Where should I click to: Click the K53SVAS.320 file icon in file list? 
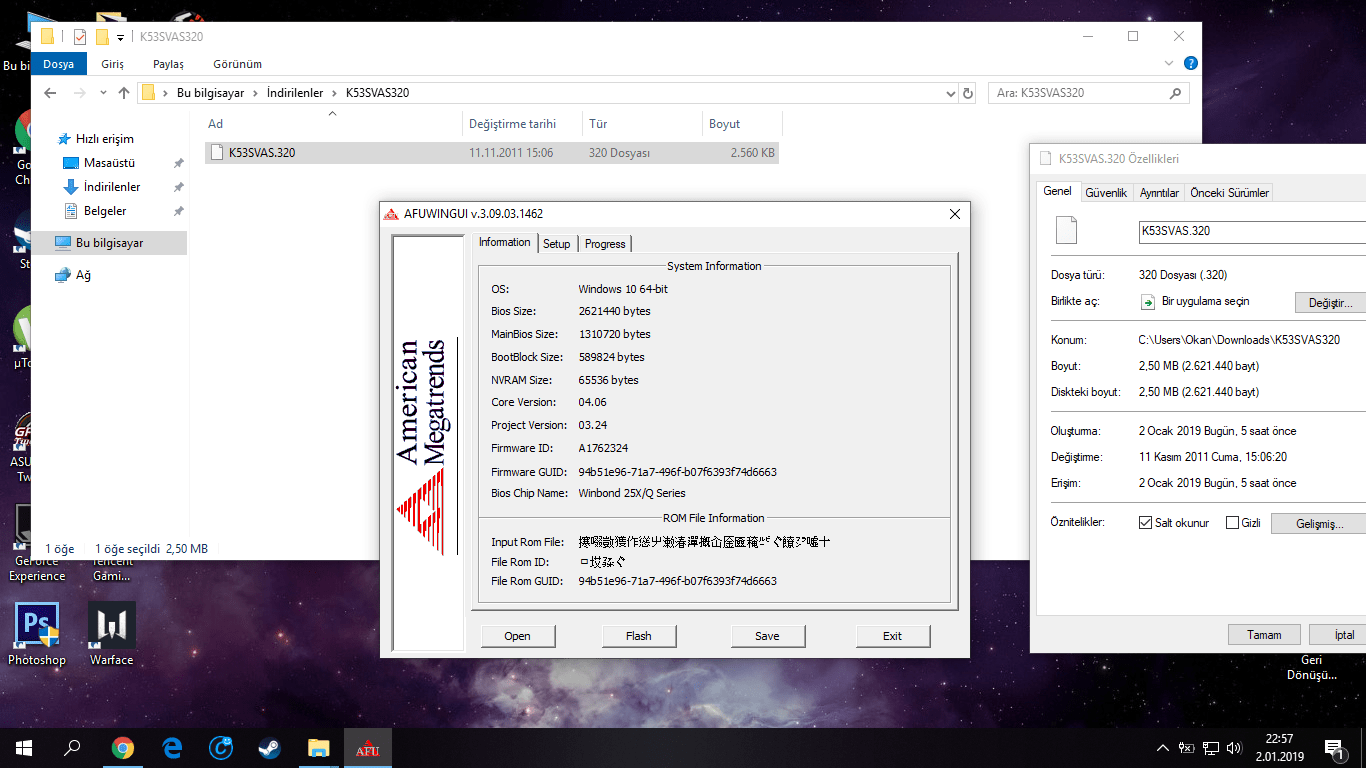[217, 153]
